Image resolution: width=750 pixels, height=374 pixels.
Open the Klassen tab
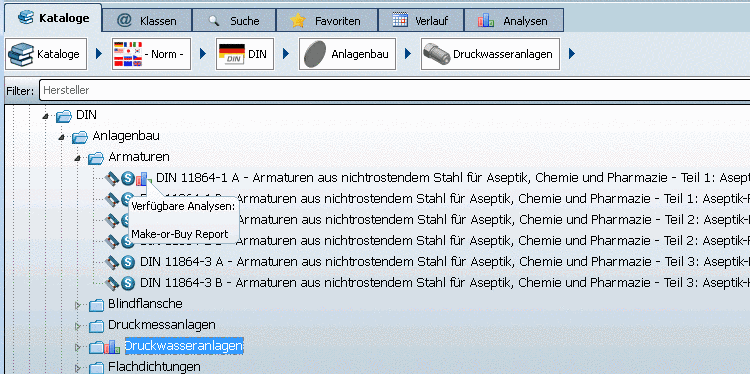147,21
